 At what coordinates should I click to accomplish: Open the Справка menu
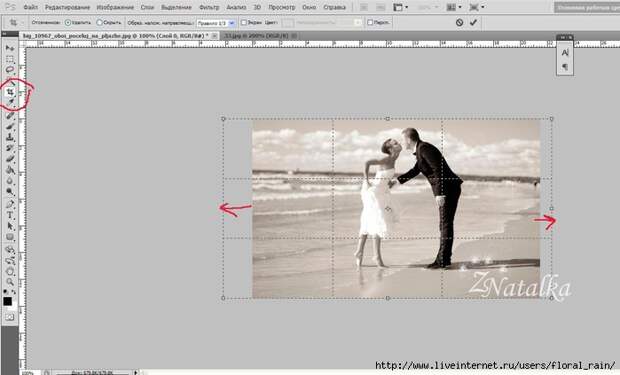tap(334, 7)
